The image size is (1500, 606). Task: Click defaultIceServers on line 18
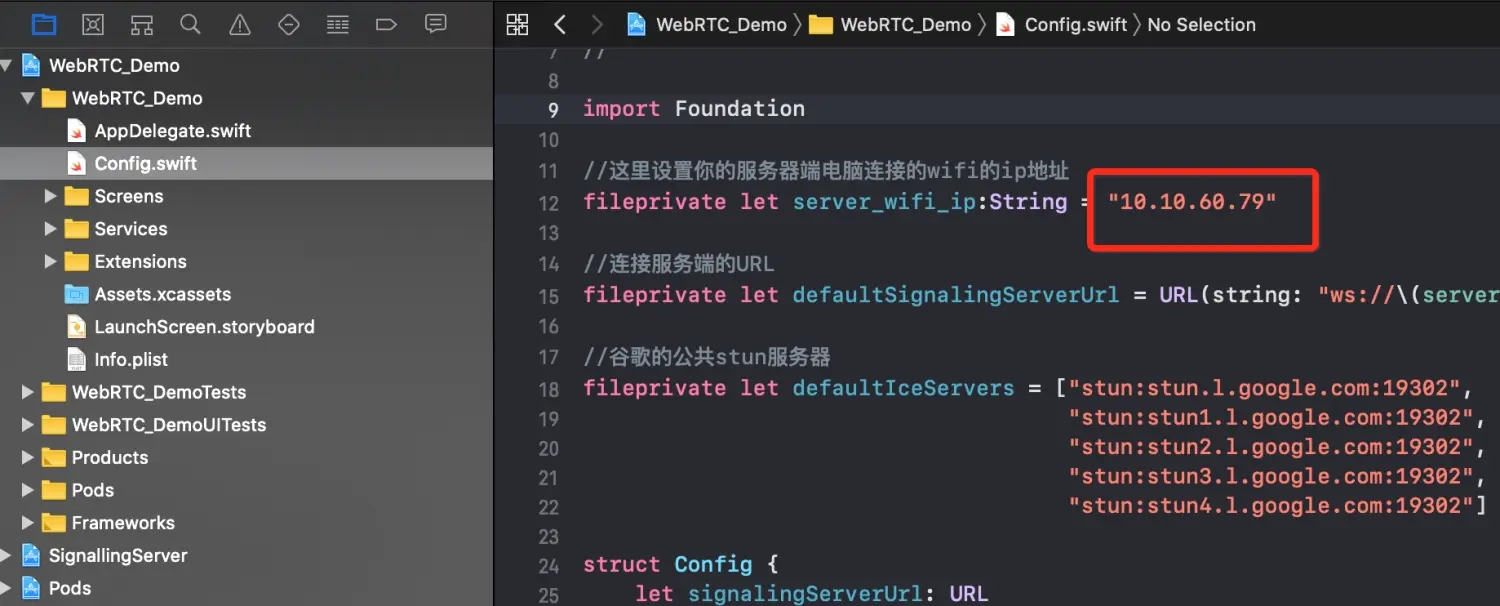point(903,388)
